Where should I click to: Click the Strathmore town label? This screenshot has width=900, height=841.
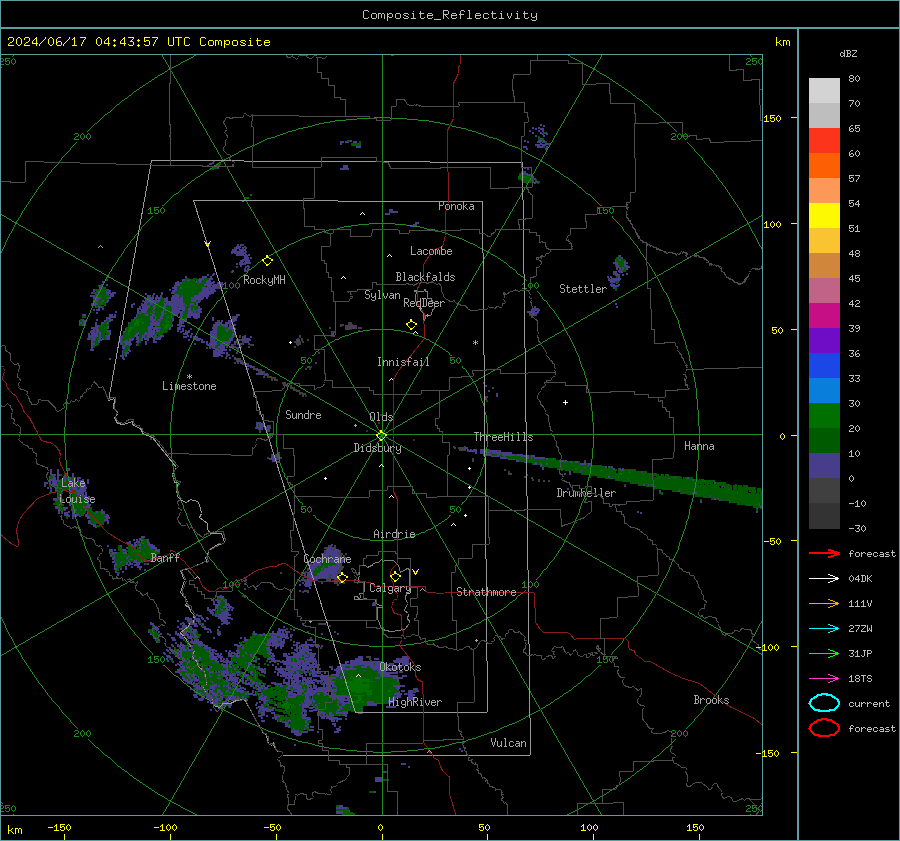[486, 592]
